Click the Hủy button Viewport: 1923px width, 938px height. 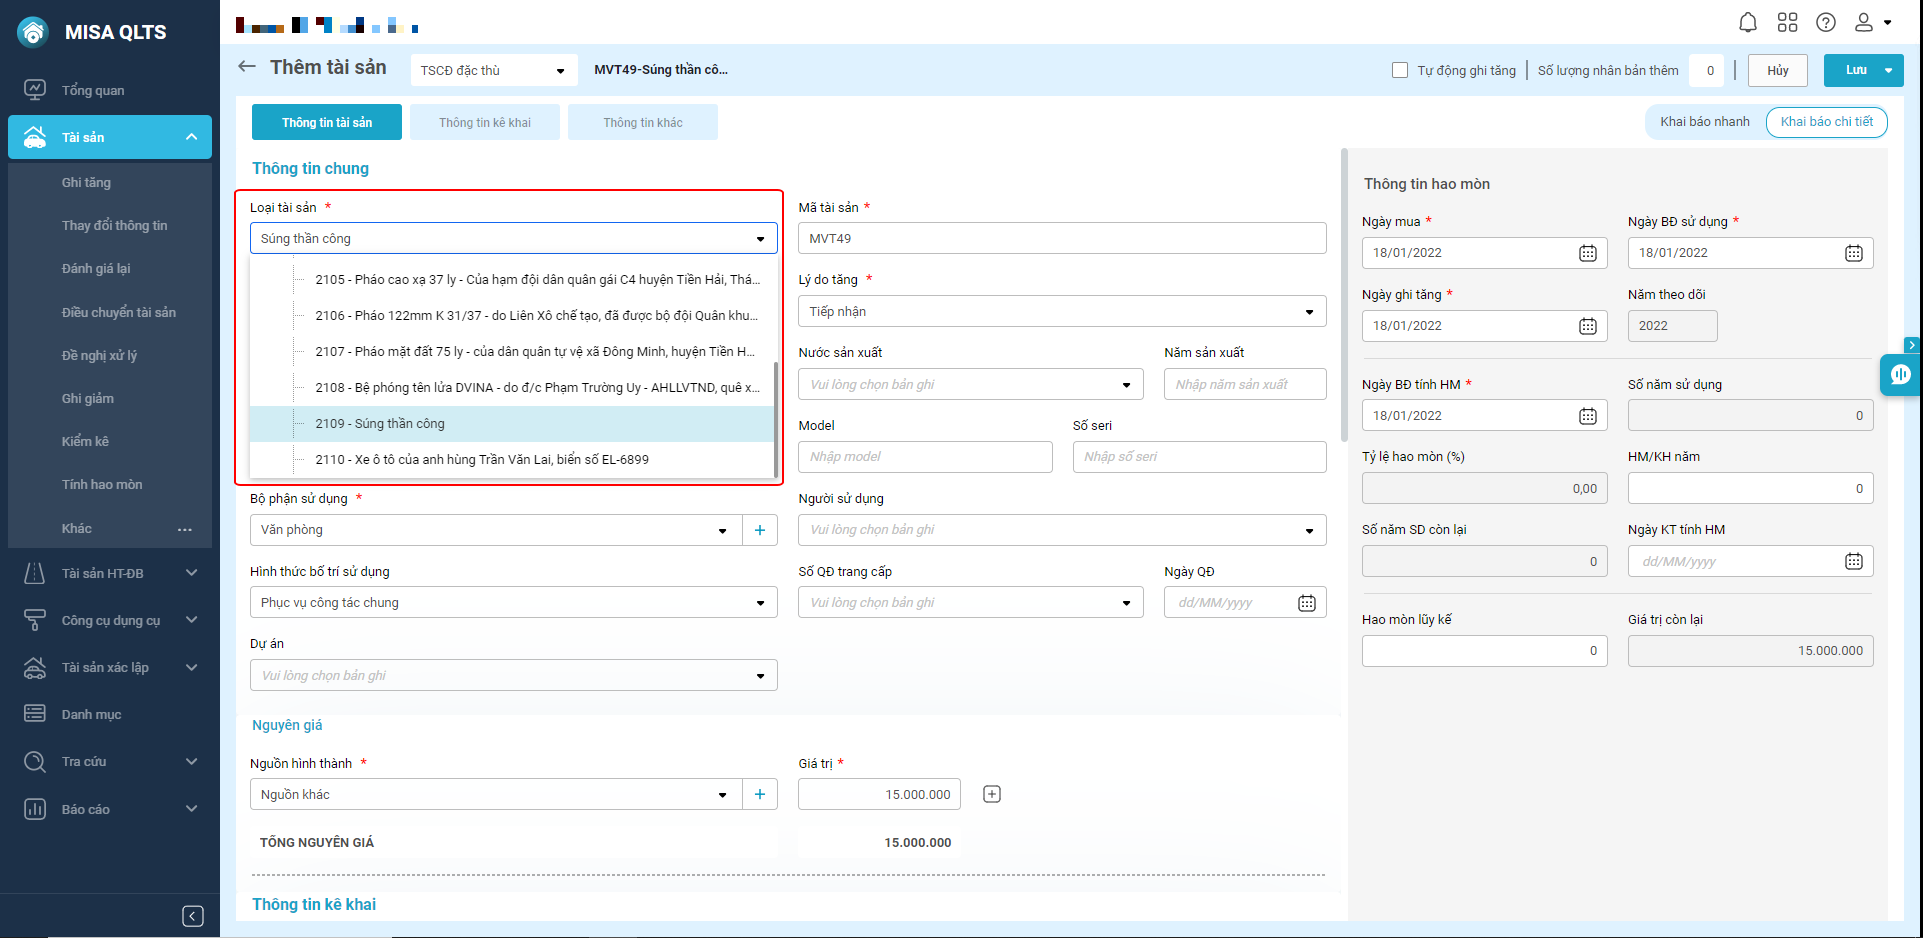(1777, 70)
